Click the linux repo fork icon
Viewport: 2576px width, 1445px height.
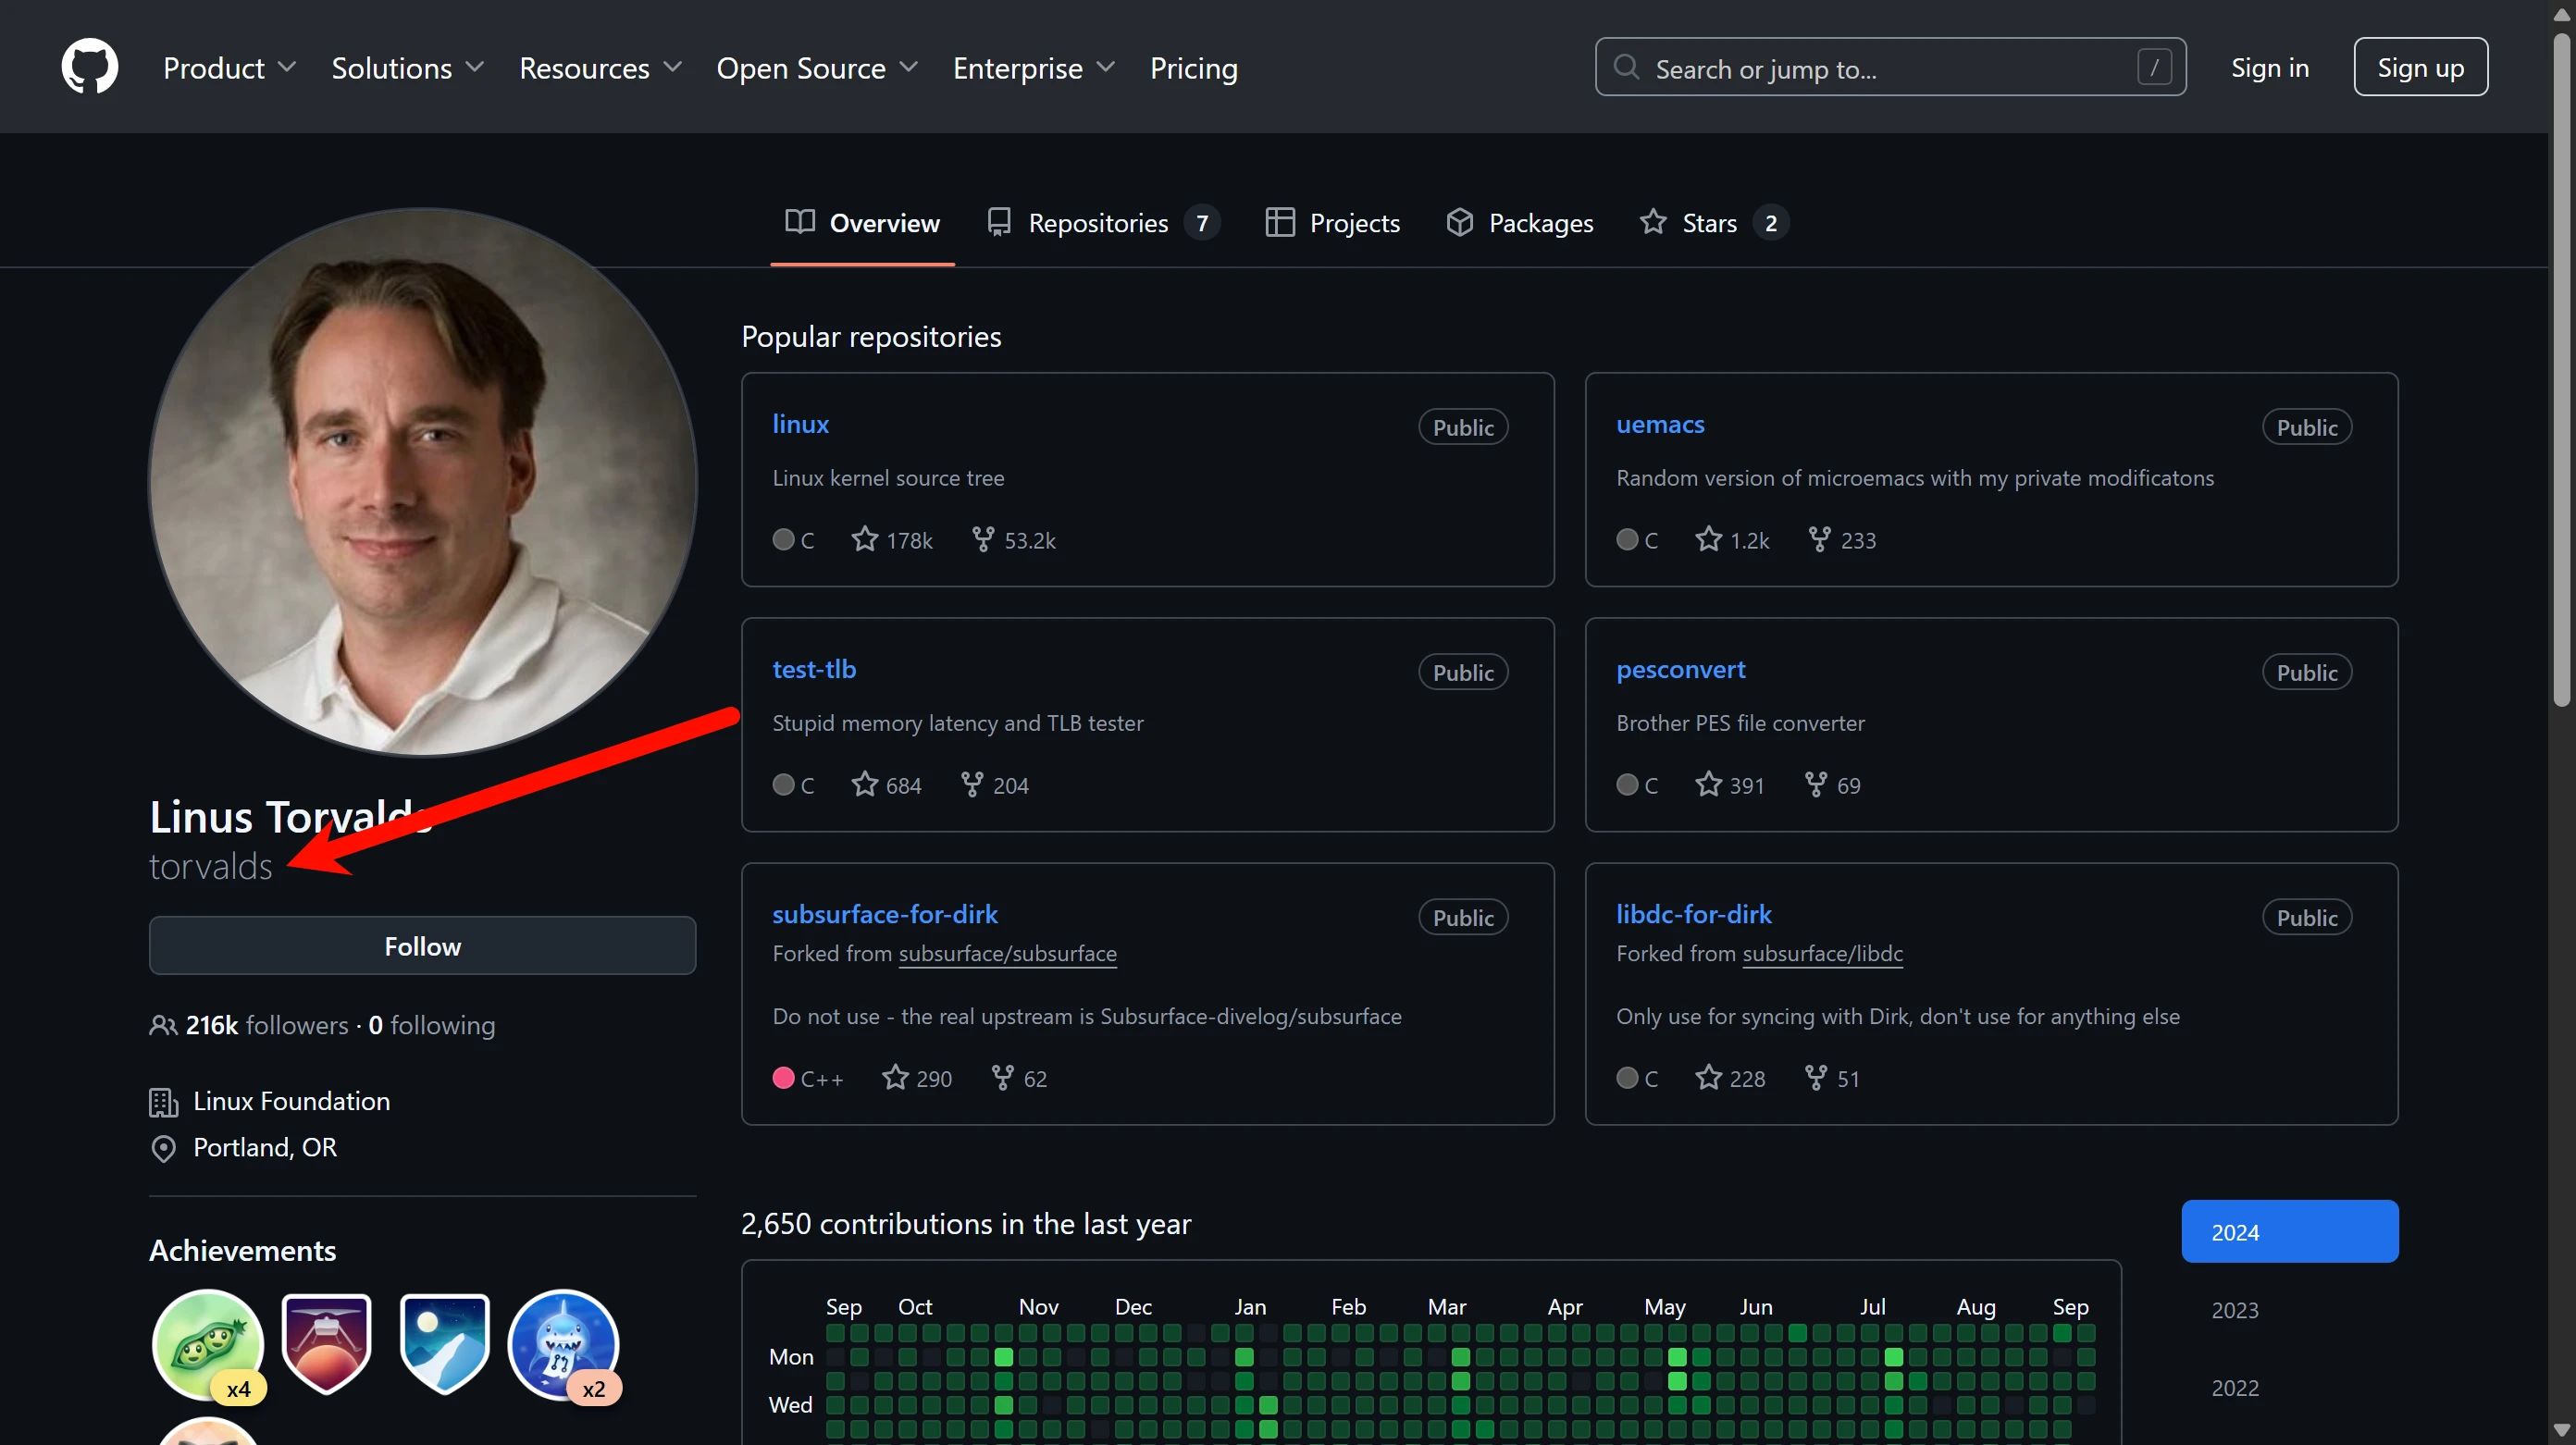[x=983, y=540]
